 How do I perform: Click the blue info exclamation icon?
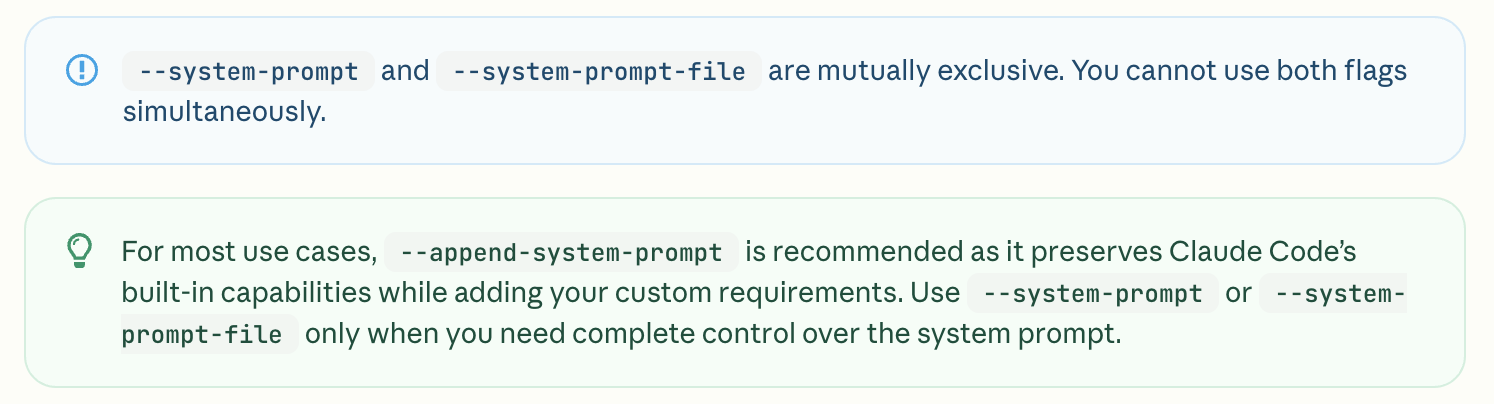coord(81,70)
